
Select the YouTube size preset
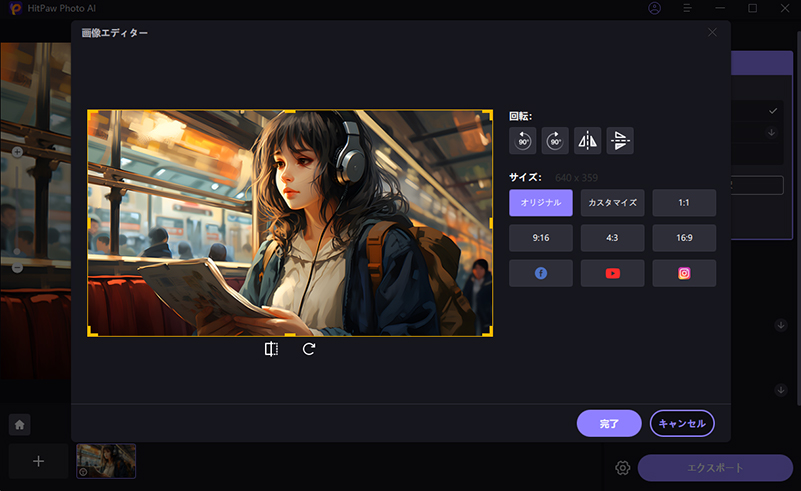(x=612, y=273)
